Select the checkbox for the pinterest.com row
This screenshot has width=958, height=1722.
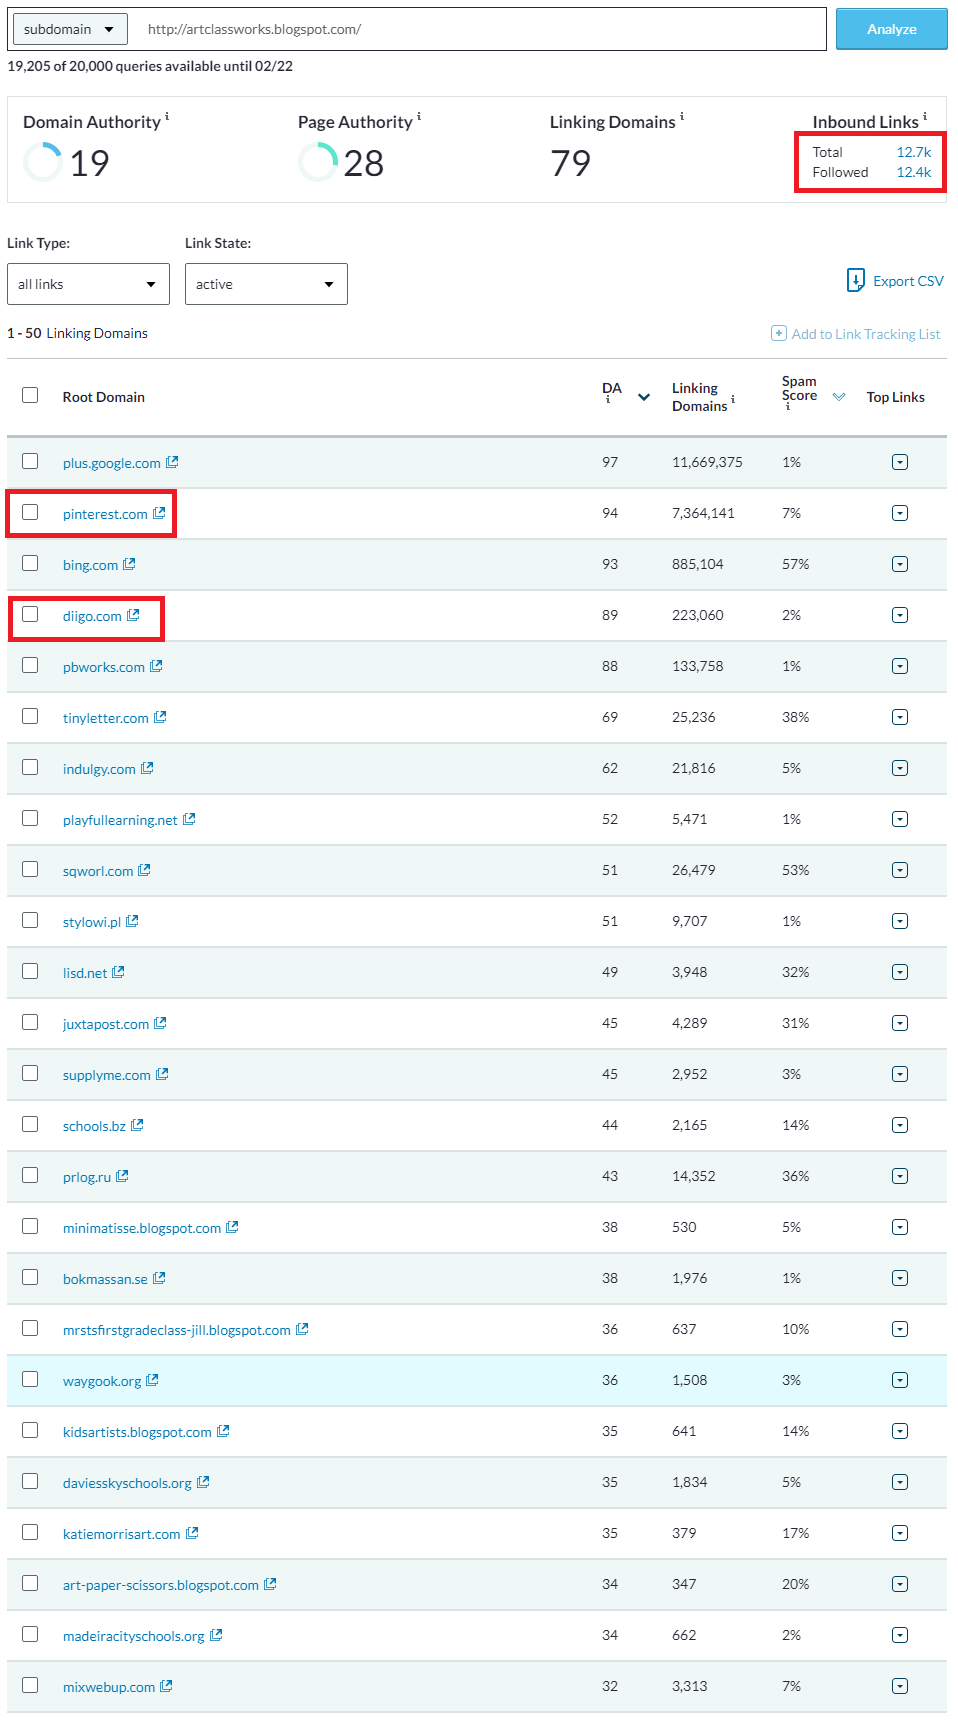(30, 513)
